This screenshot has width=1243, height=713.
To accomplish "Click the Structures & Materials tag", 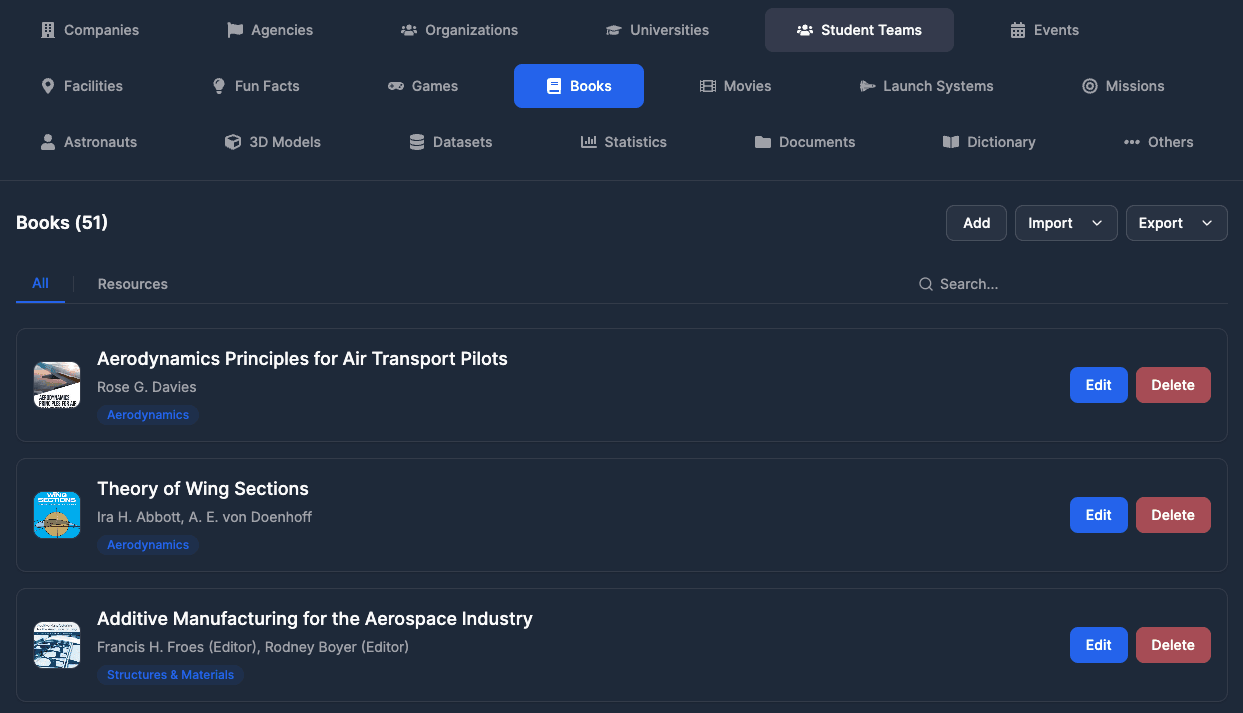I will pyautogui.click(x=170, y=675).
